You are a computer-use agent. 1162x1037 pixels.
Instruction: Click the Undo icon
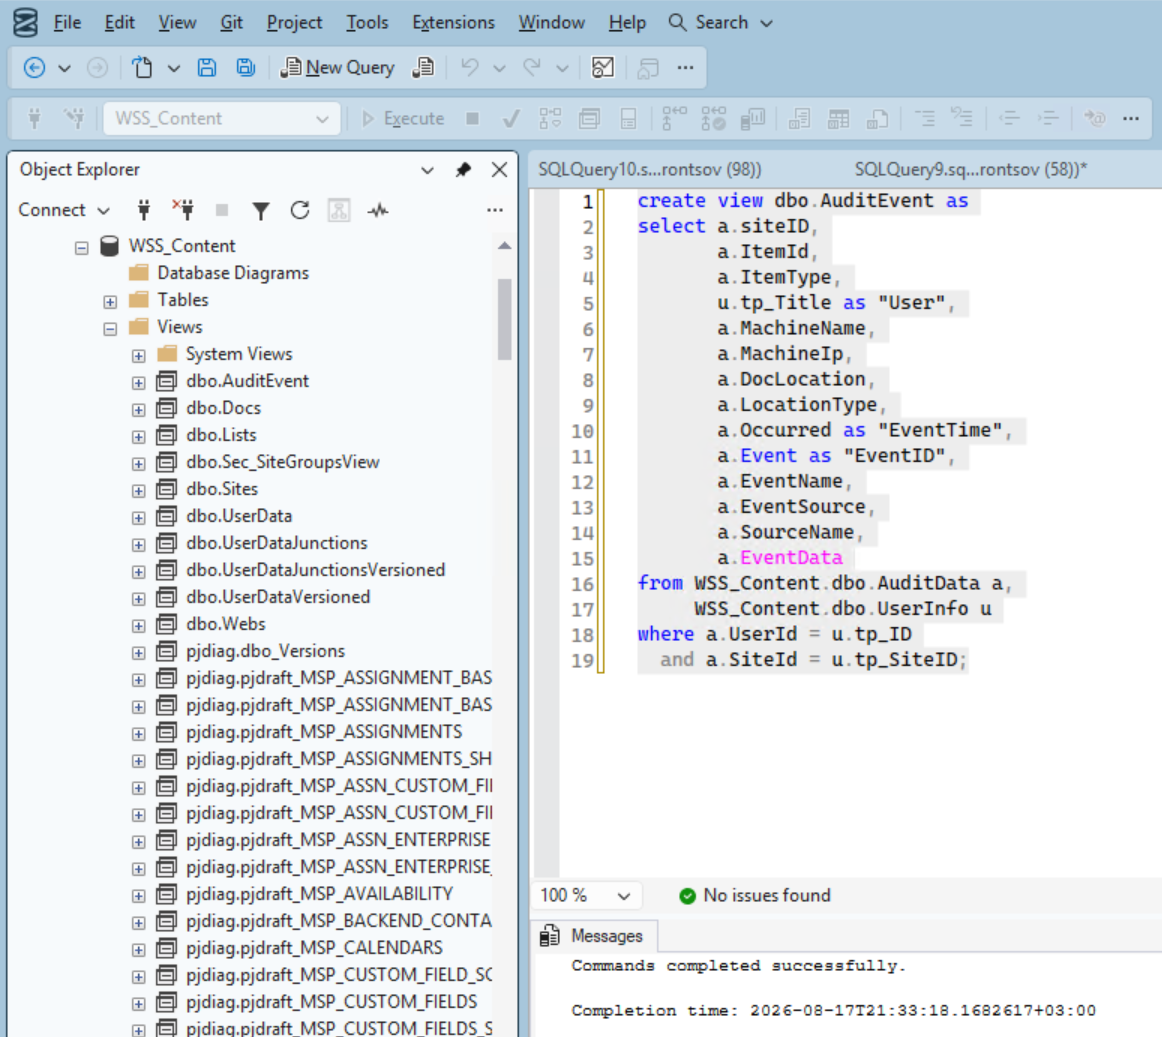coord(469,67)
